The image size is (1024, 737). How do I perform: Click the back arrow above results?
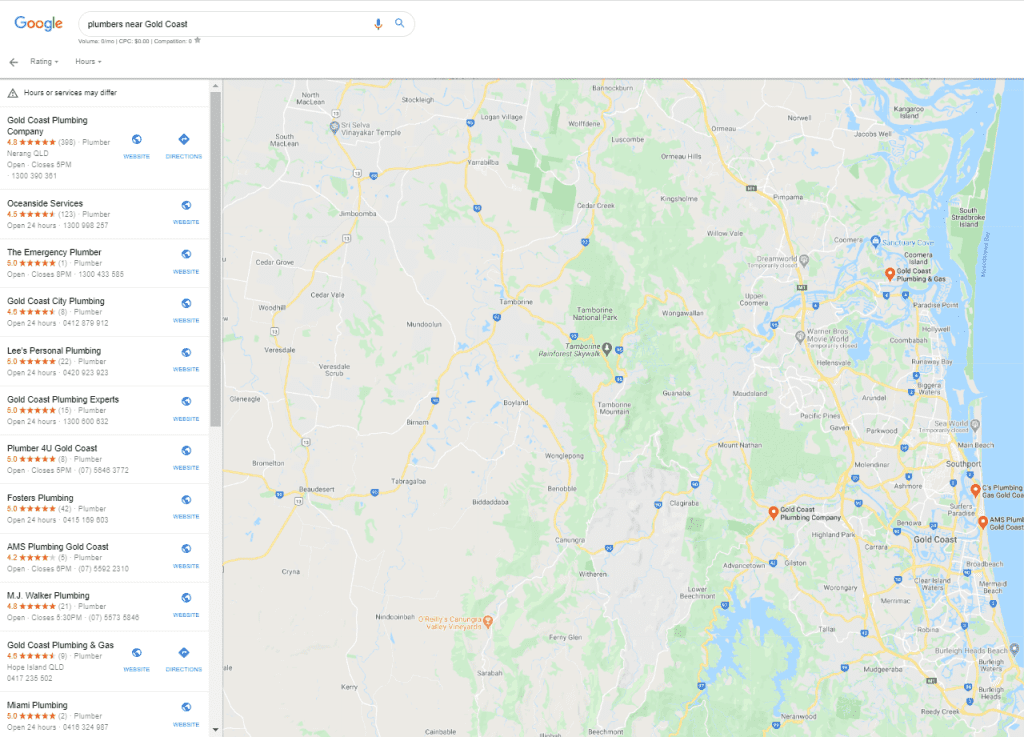14,62
